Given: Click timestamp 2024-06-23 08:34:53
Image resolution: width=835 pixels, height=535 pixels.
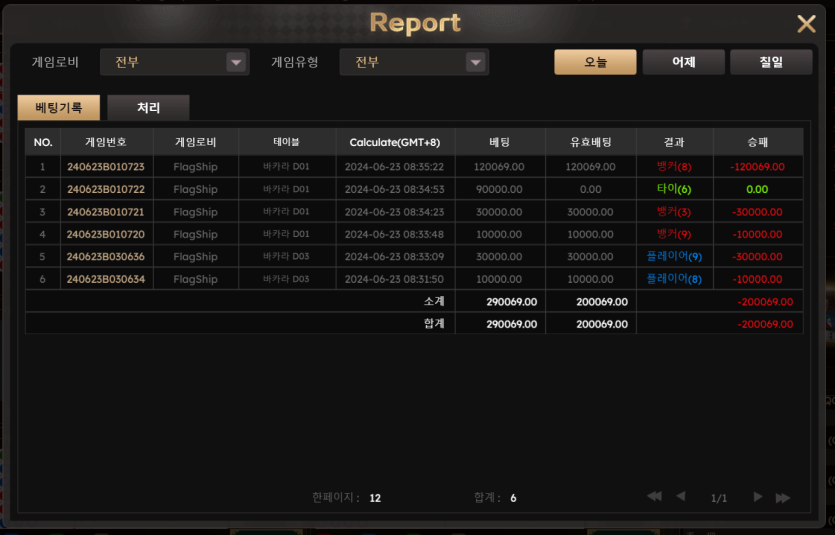Looking at the screenshot, I should 395,189.
